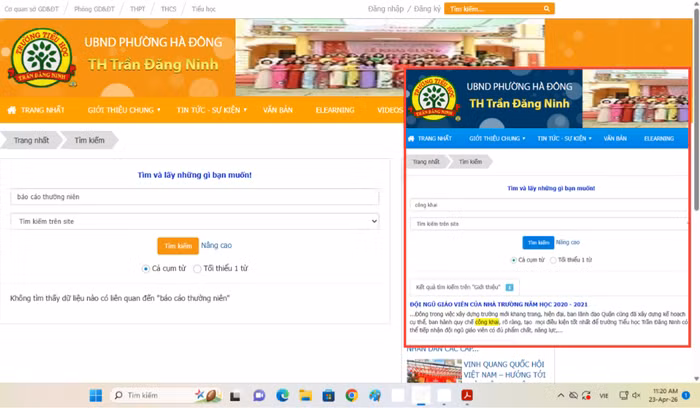Click the orange Tìm kiếm button
This screenshot has height=408, width=700.
[178, 246]
